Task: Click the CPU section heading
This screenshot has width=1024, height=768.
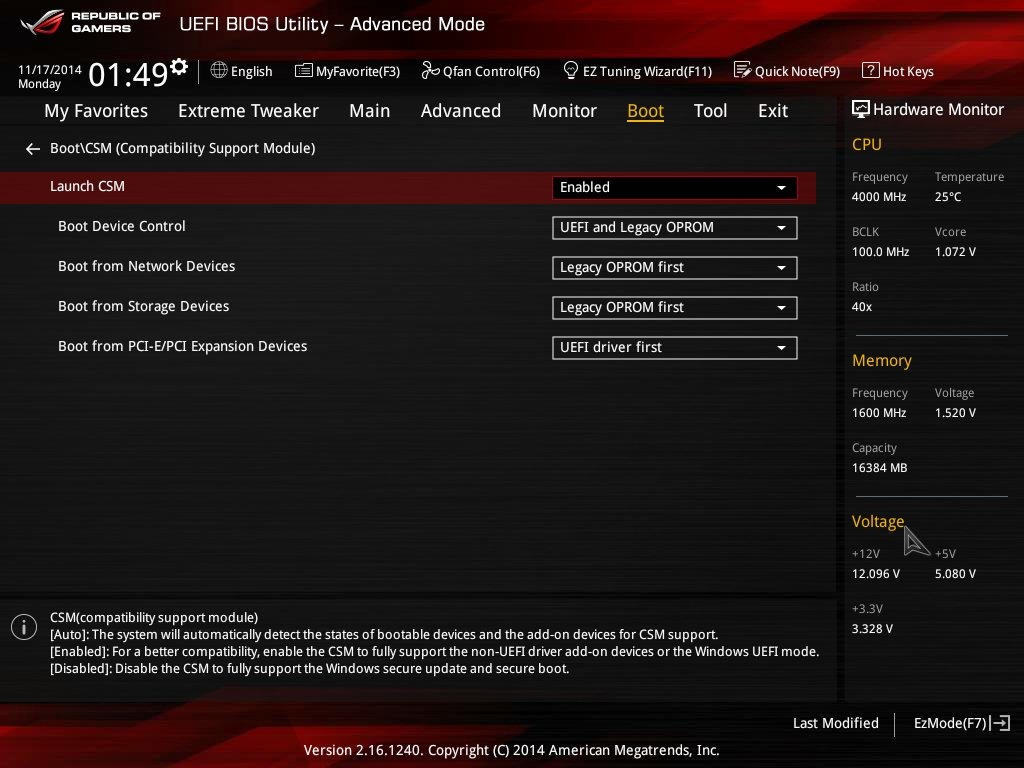Action: tap(867, 144)
